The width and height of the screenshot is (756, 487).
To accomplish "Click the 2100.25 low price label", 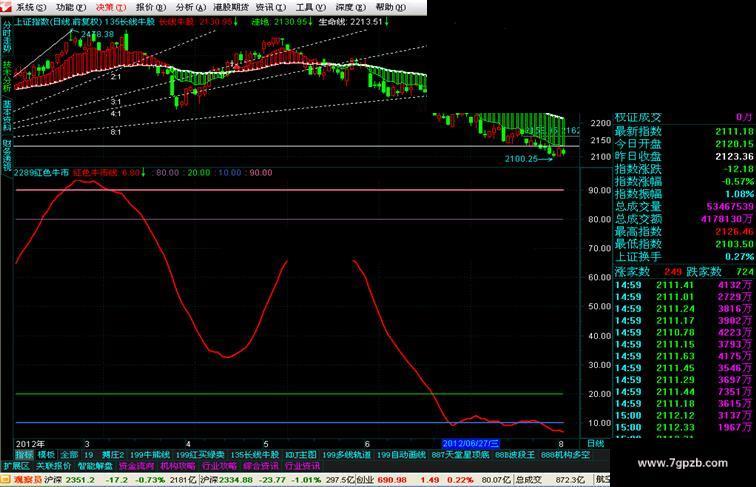I will pos(521,159).
